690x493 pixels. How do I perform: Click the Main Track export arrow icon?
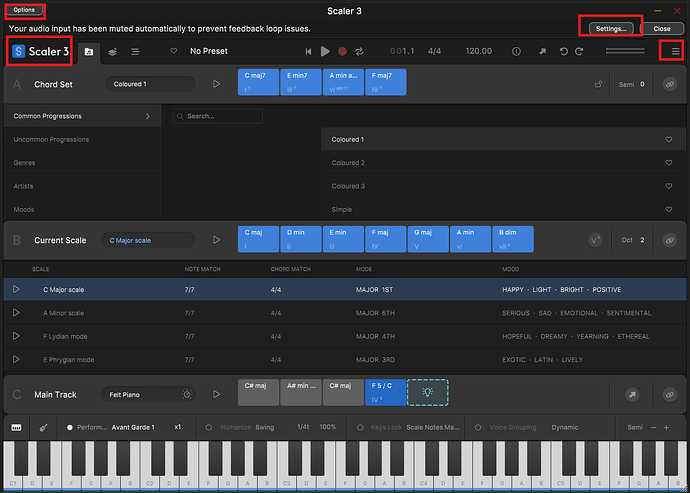tap(632, 395)
